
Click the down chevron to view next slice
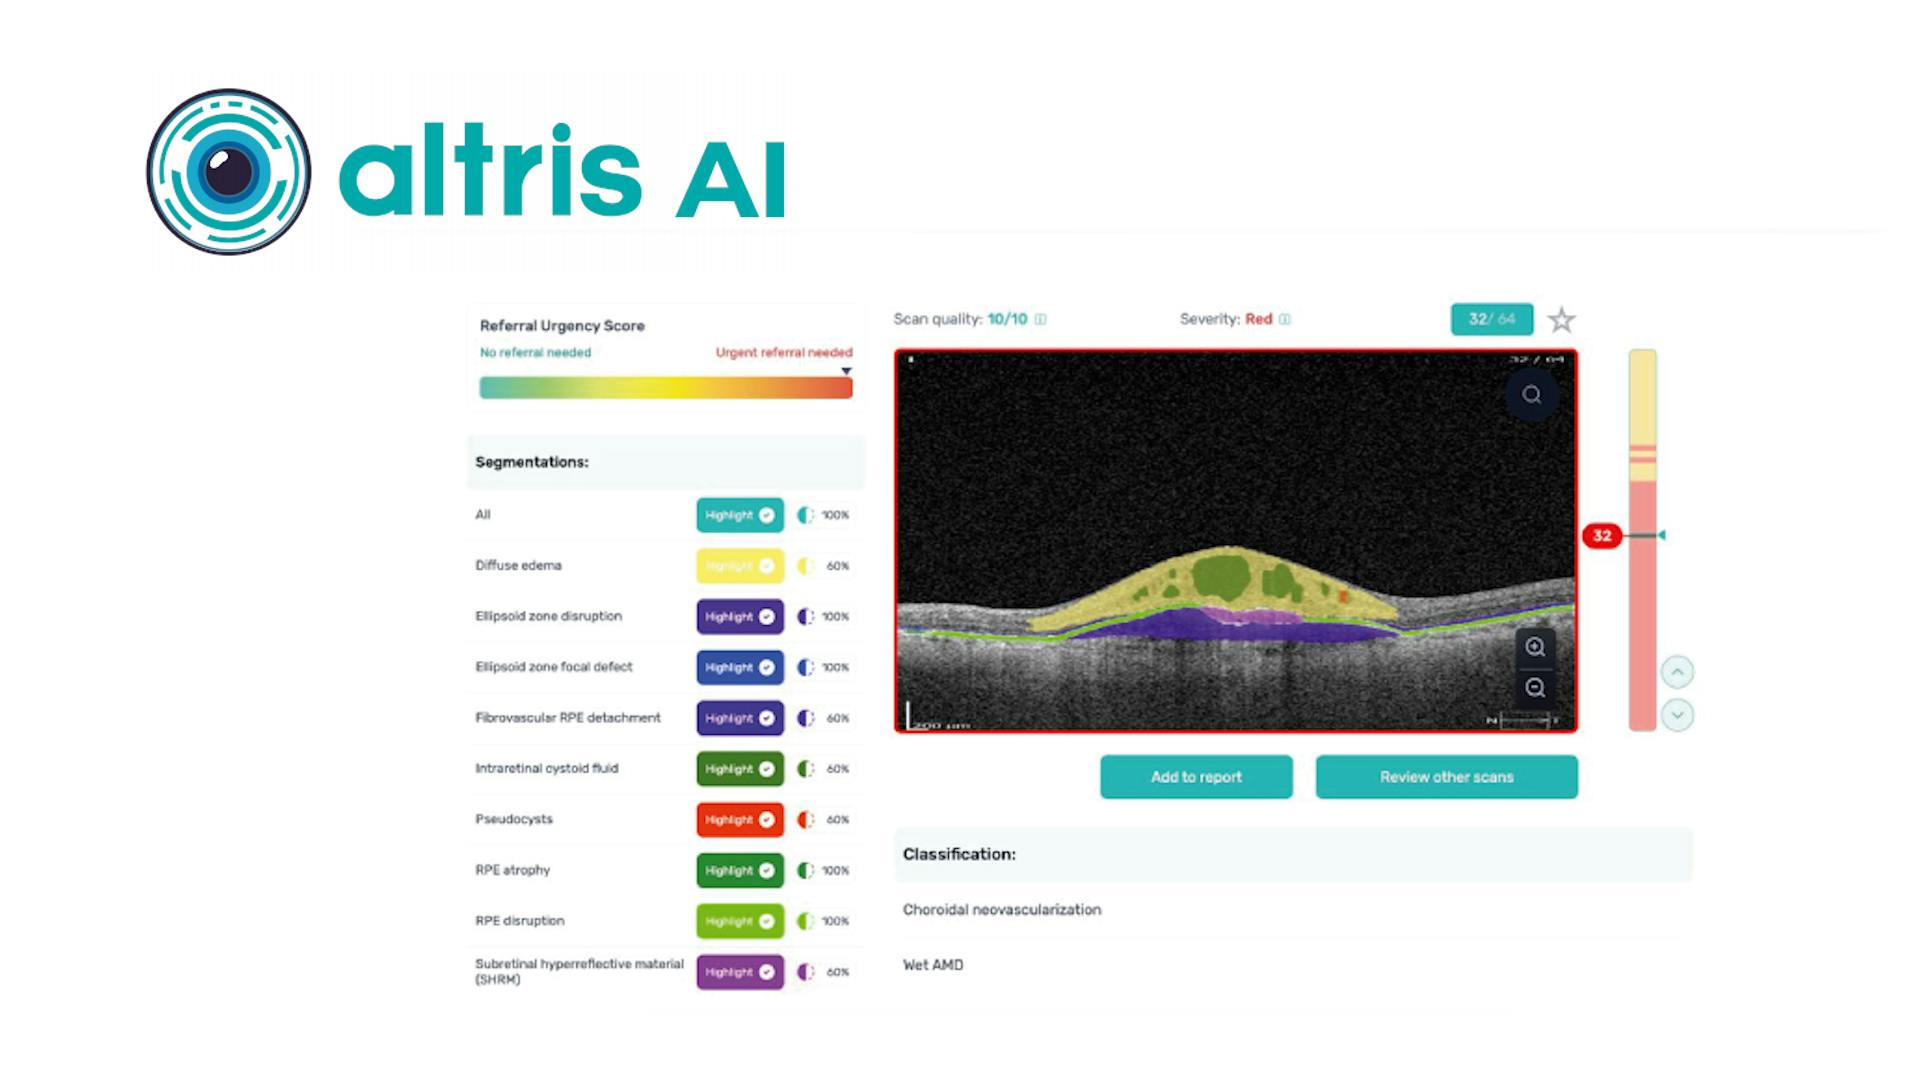[x=1678, y=714]
